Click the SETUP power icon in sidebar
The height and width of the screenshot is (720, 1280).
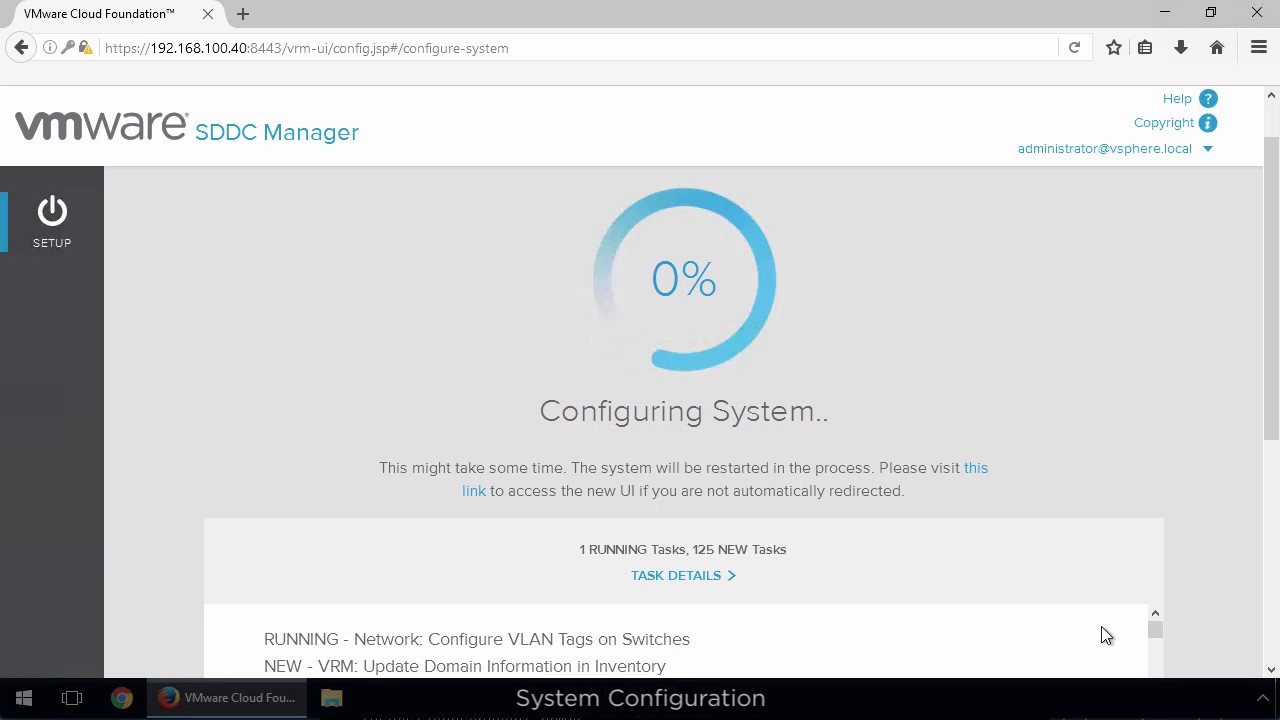(x=52, y=212)
